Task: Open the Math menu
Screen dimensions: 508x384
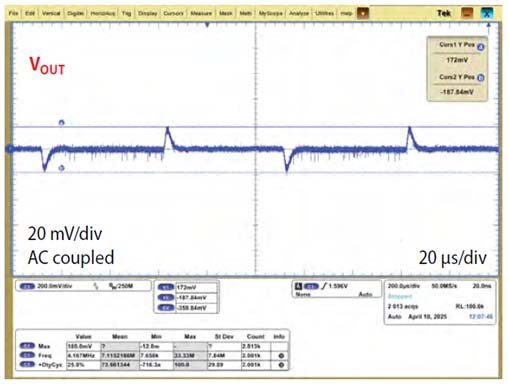Action: 246,13
